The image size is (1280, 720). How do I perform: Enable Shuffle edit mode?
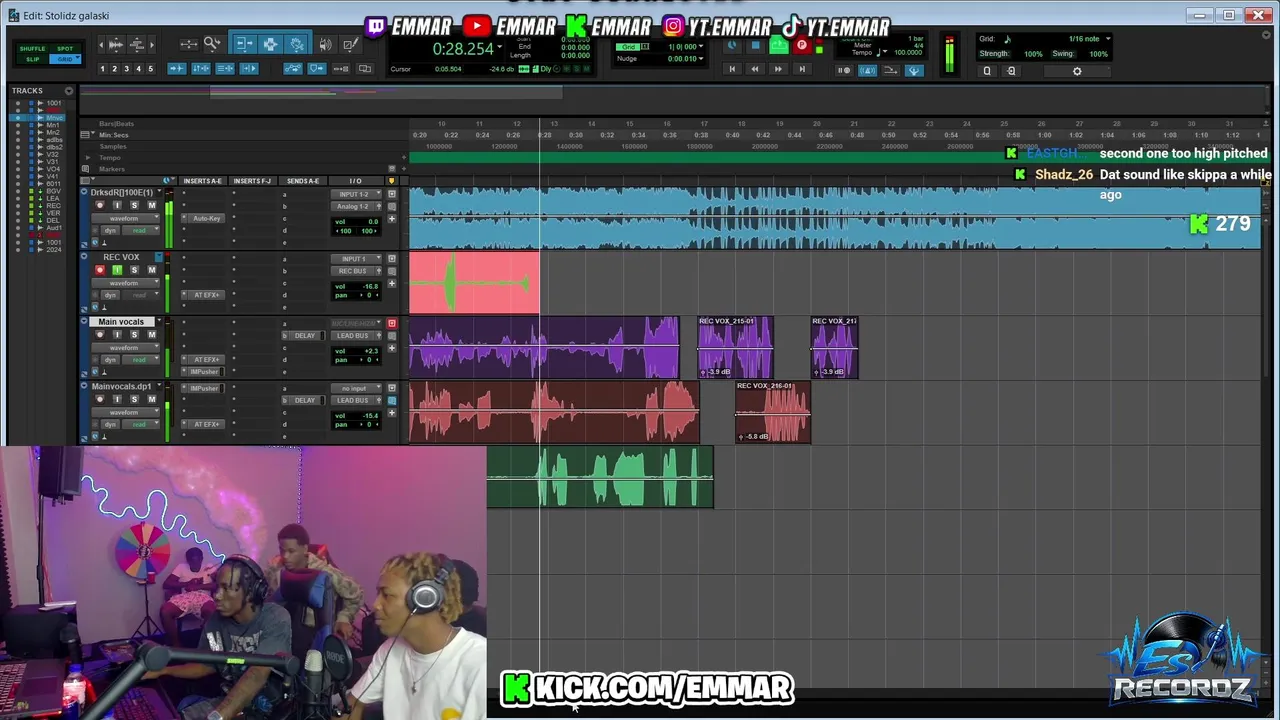click(x=33, y=48)
